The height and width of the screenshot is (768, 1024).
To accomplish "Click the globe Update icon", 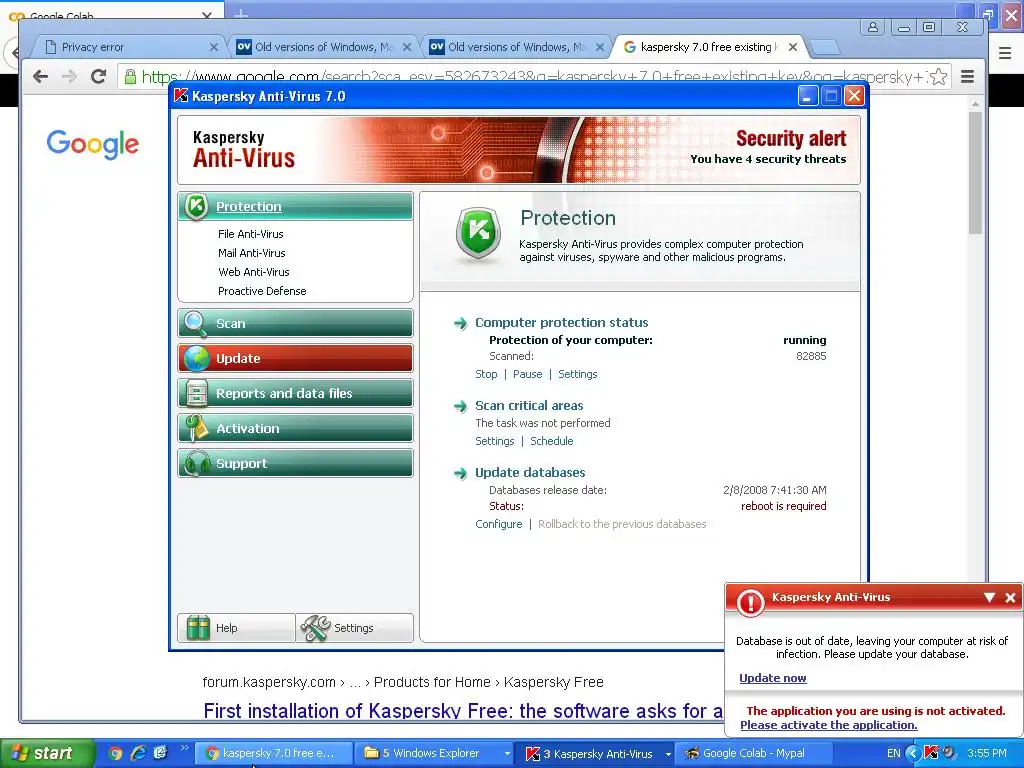I will 196,359.
